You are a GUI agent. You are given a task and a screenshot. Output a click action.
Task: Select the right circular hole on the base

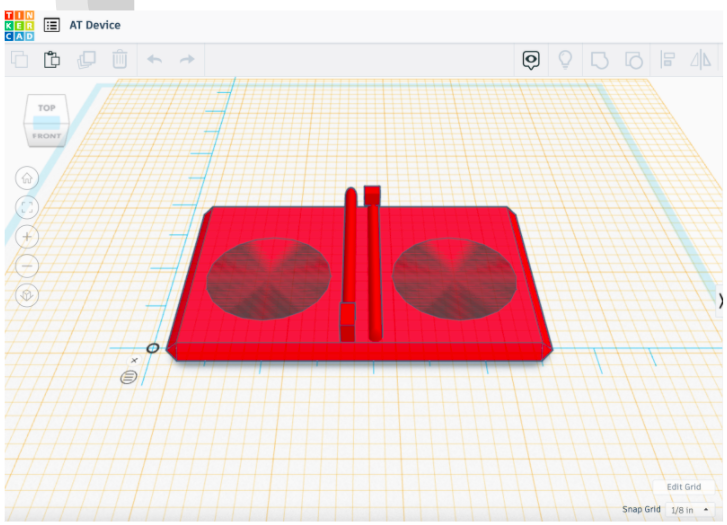(x=454, y=278)
